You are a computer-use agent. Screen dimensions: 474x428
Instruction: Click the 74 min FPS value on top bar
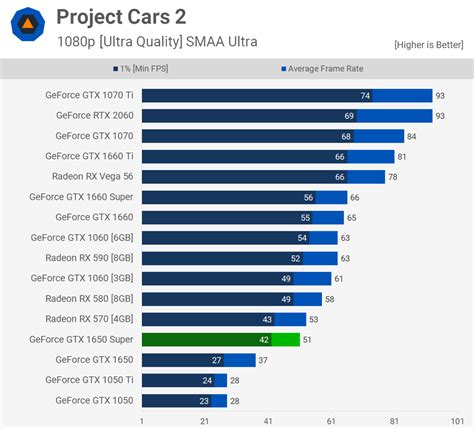coord(365,96)
